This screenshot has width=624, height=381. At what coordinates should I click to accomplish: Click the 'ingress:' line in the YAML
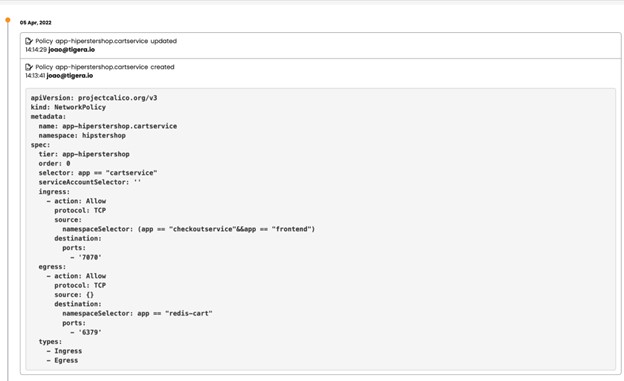point(54,191)
